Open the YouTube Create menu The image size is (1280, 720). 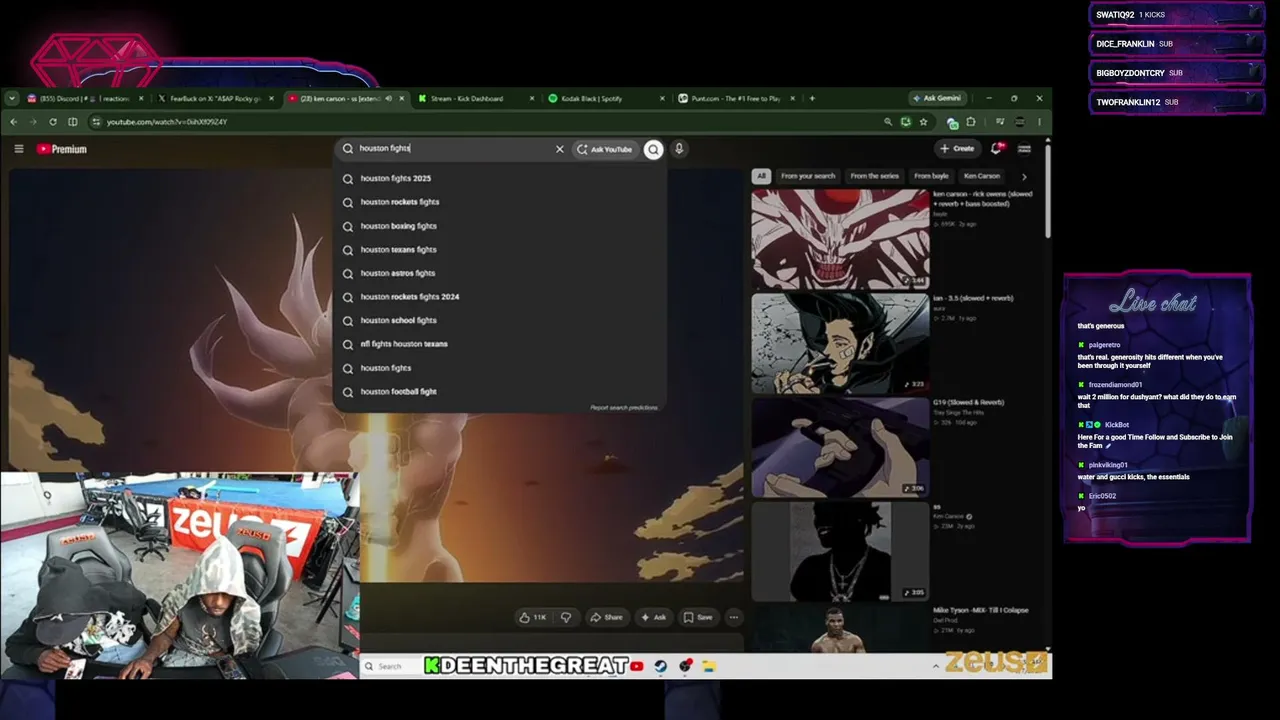coord(957,149)
